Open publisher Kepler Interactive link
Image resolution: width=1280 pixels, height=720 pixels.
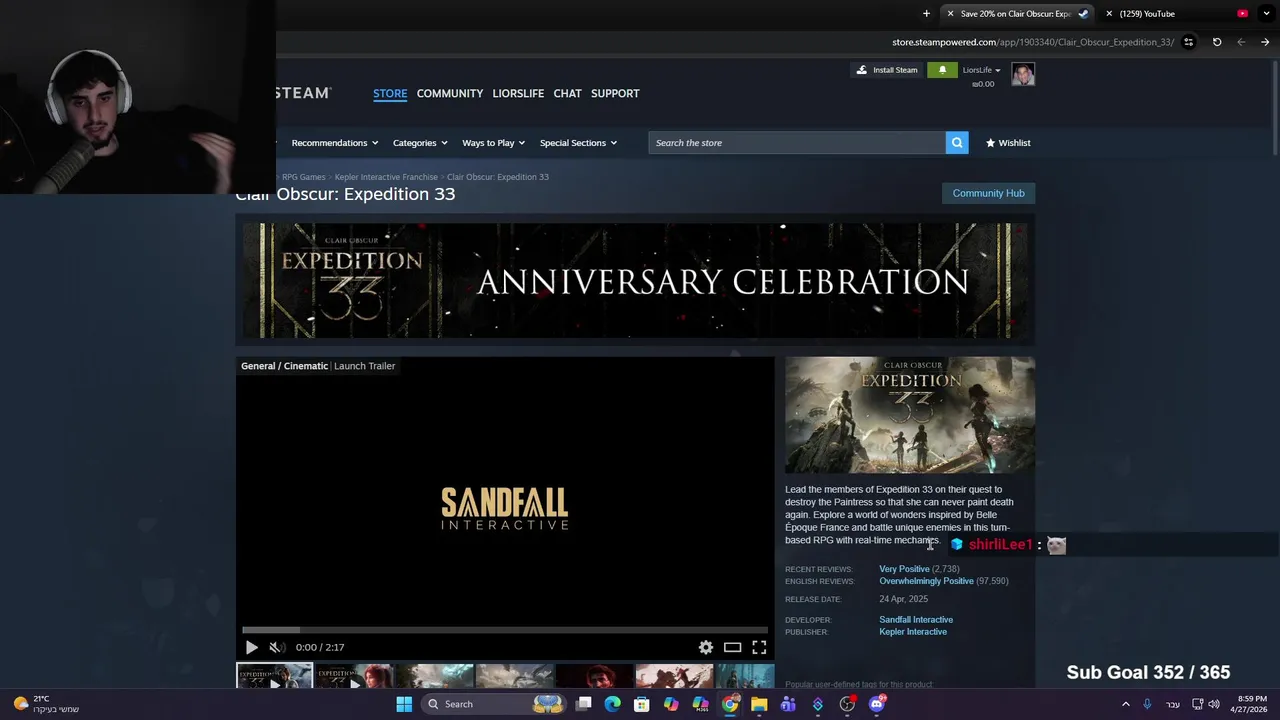[x=913, y=632]
